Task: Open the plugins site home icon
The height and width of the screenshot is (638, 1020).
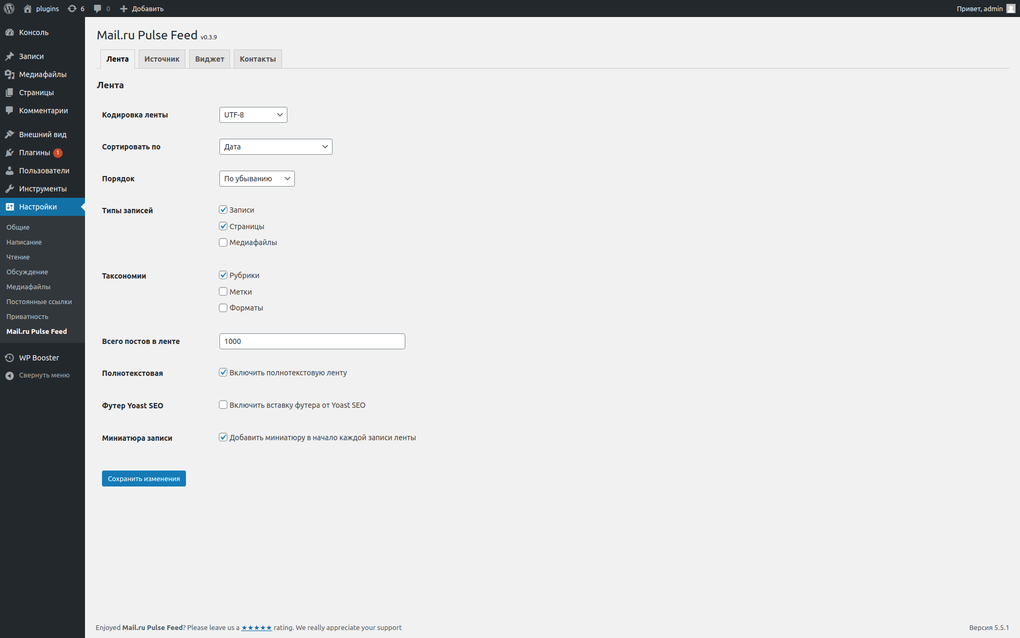Action: (x=27, y=8)
